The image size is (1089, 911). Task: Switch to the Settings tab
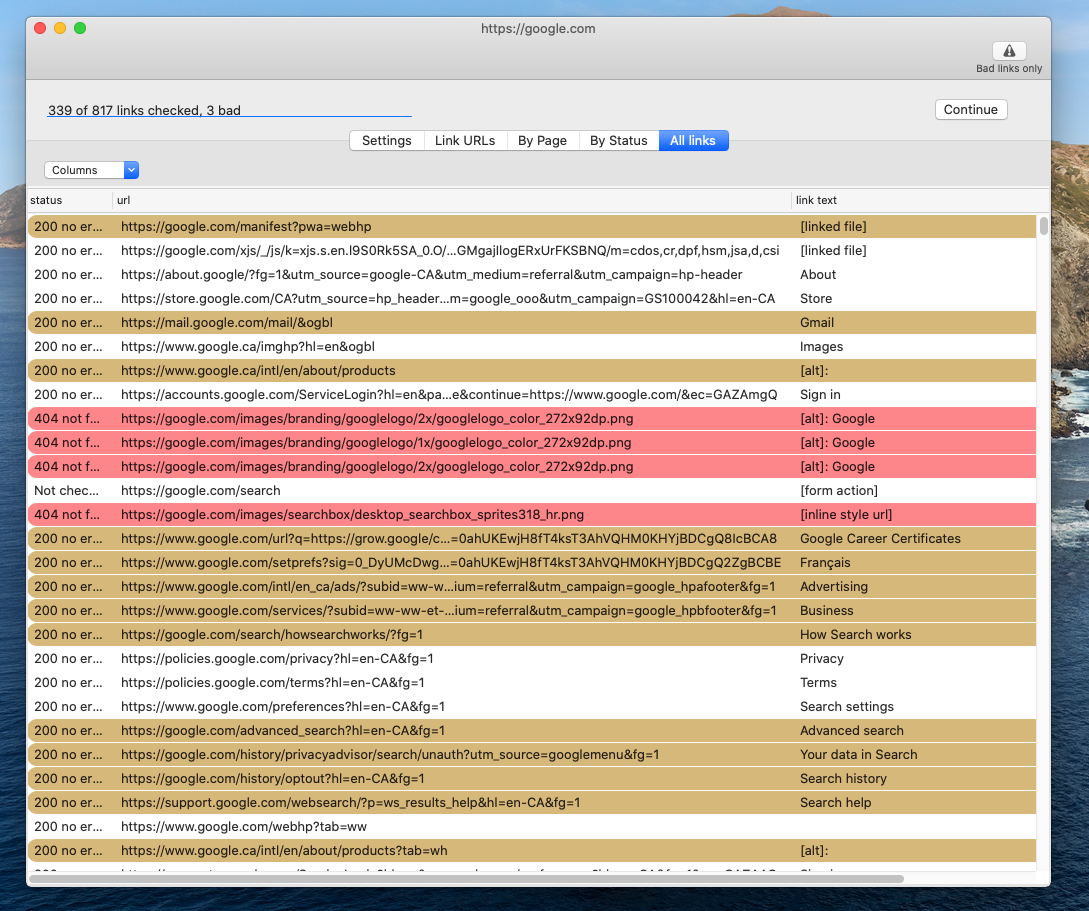(386, 140)
